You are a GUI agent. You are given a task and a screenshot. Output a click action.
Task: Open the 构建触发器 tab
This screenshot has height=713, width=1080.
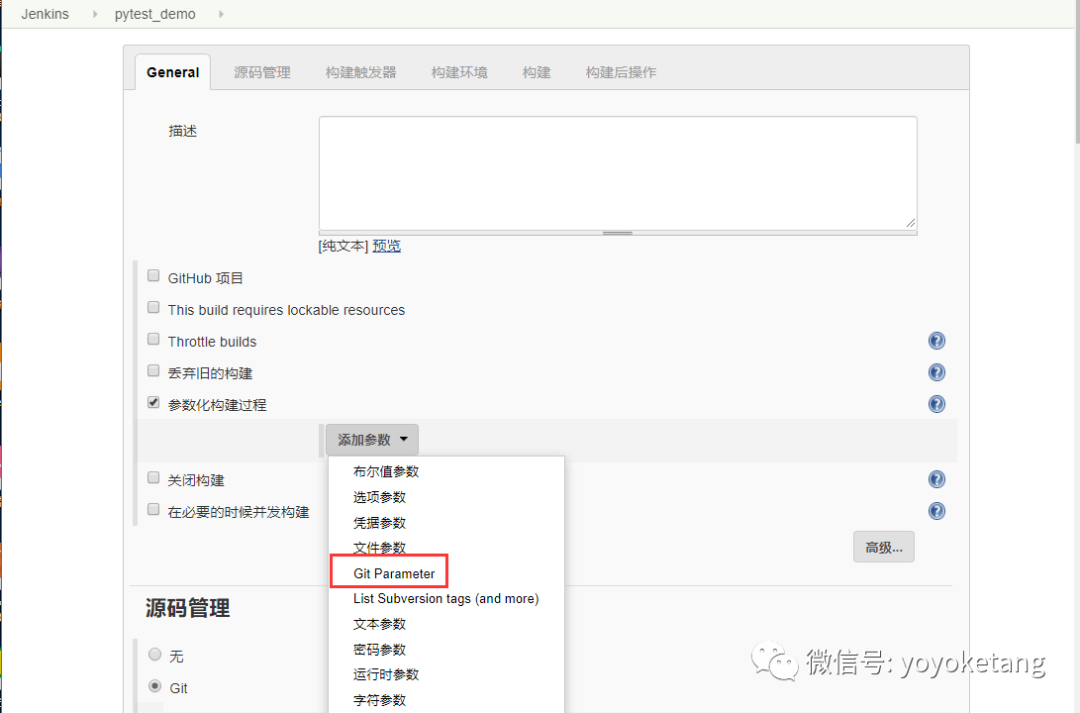[361, 72]
